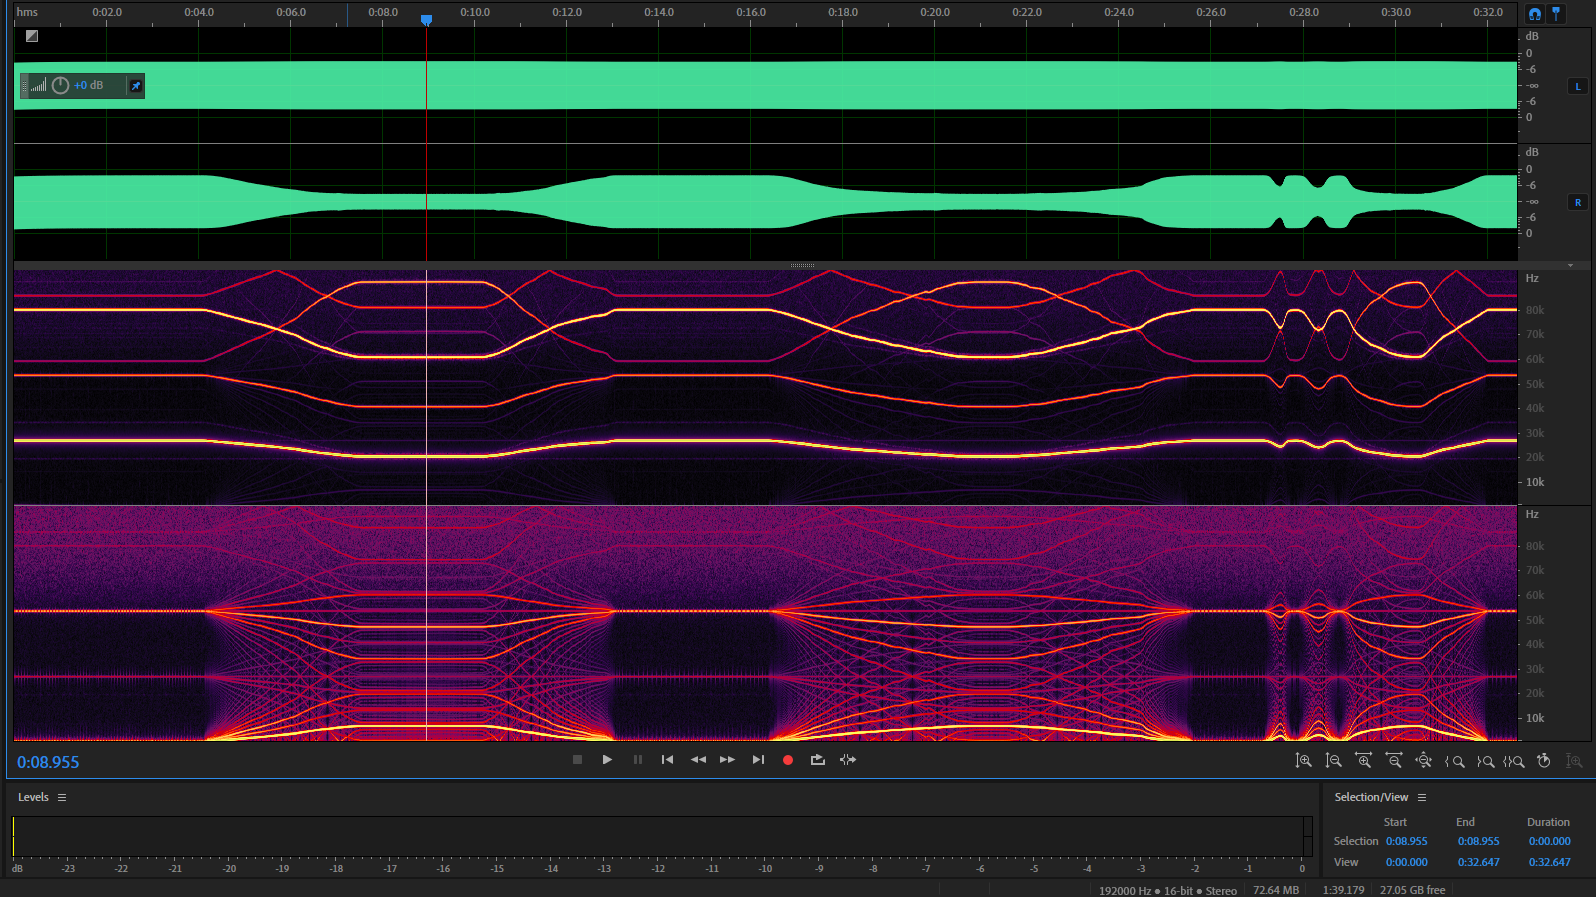1596x897 pixels.
Task: Click the HUD drag handle grip
Action: point(24,86)
